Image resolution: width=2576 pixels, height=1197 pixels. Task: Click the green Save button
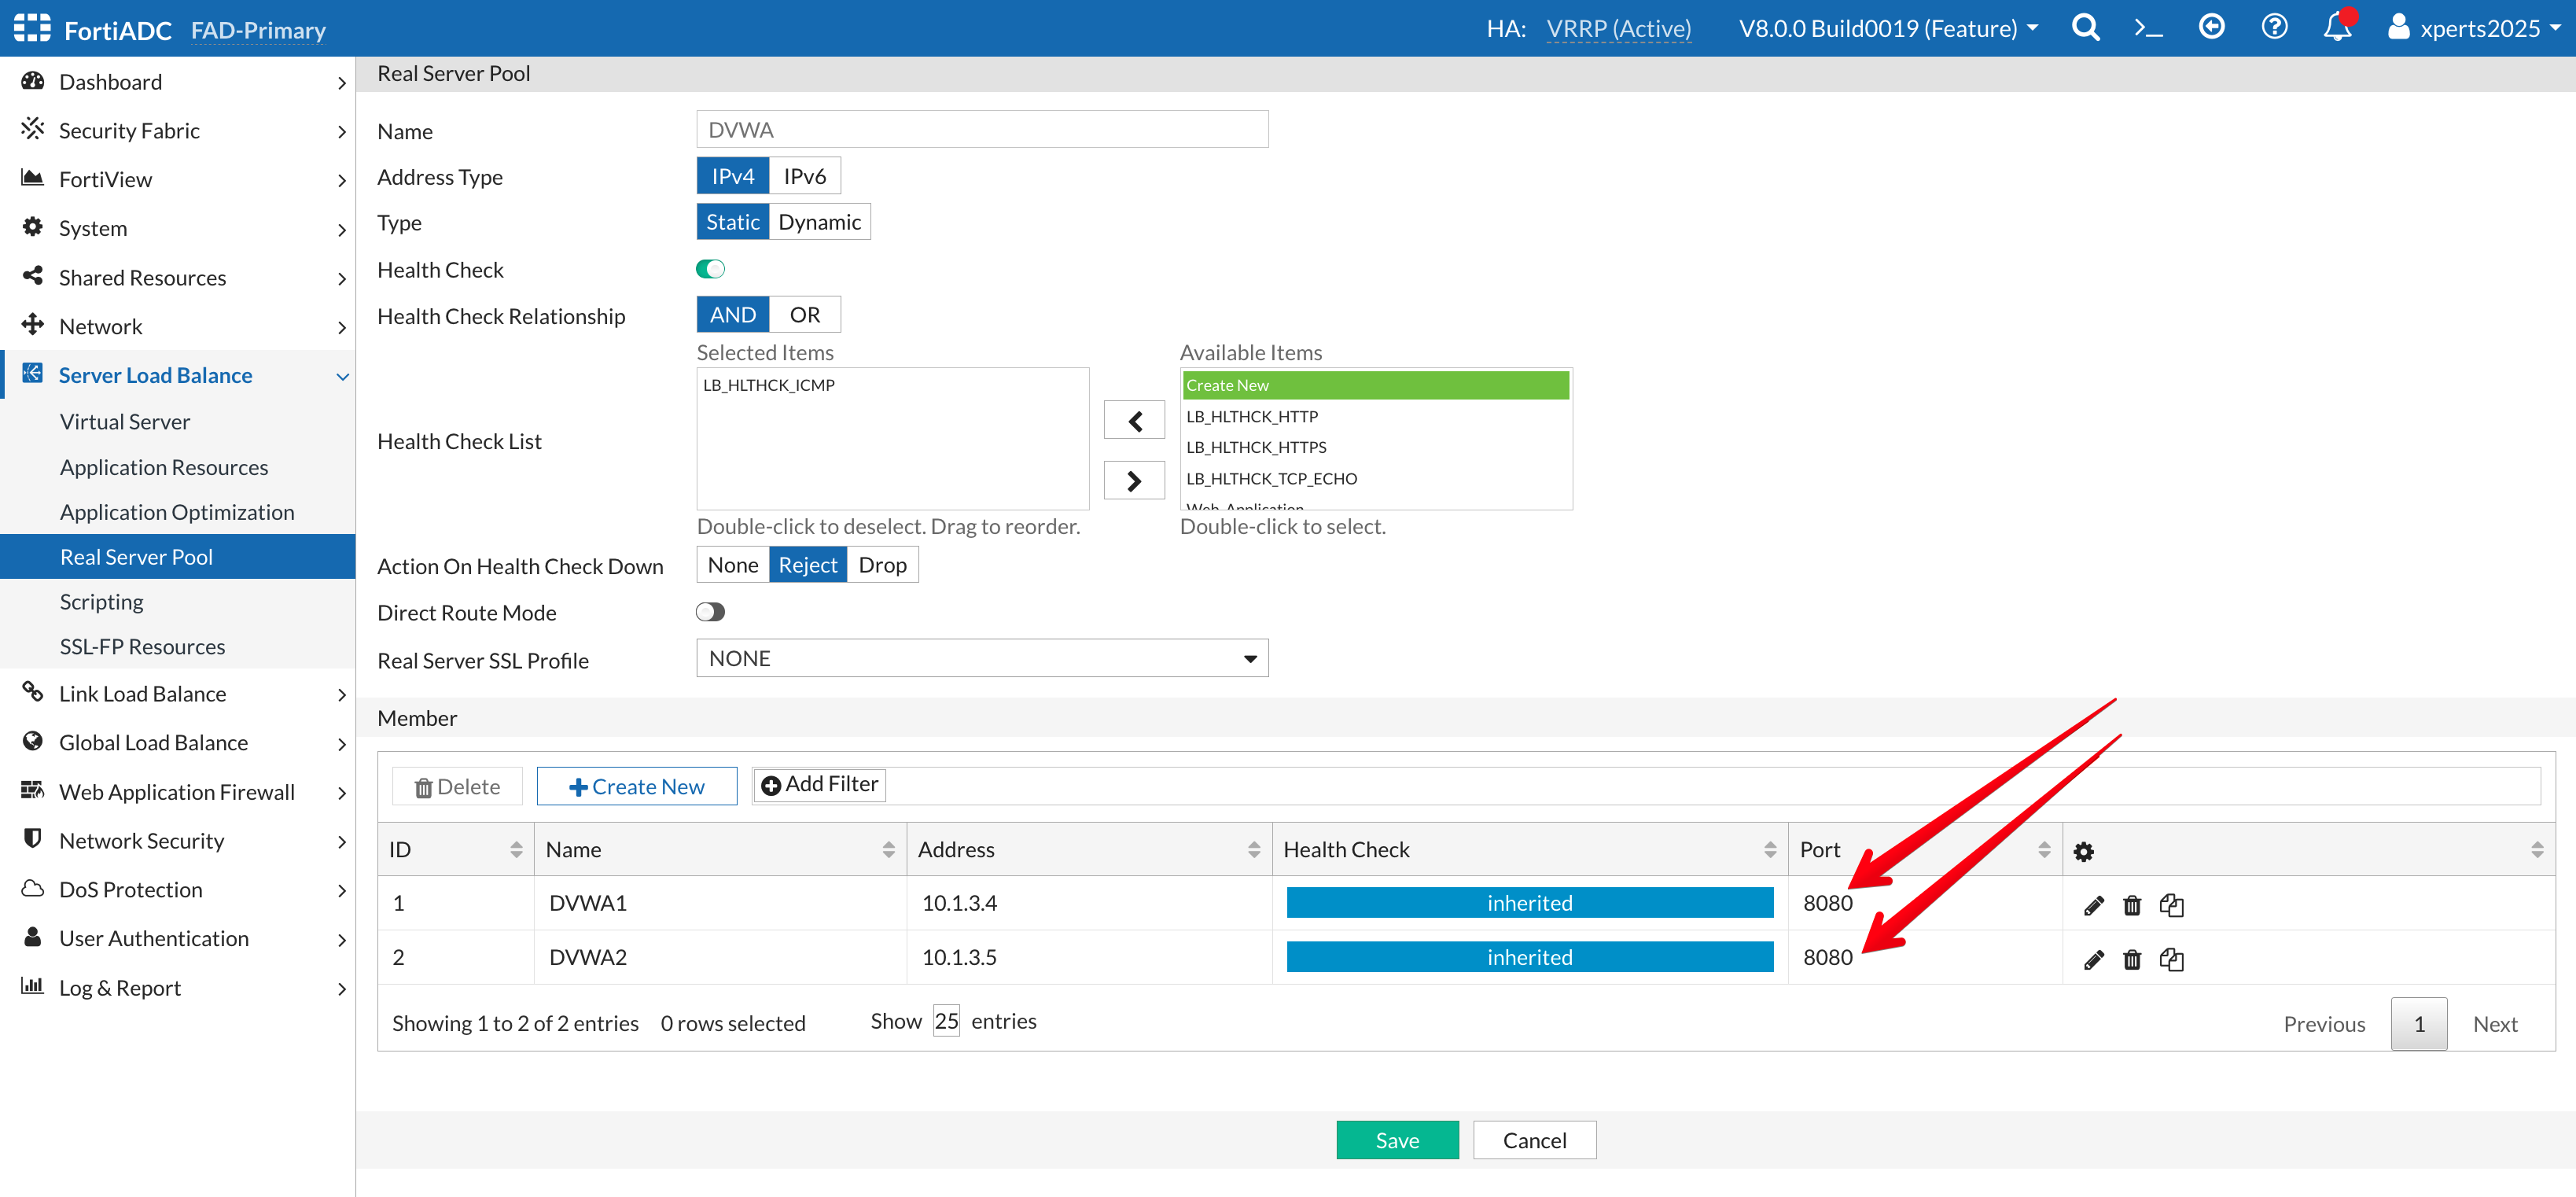point(1396,1140)
